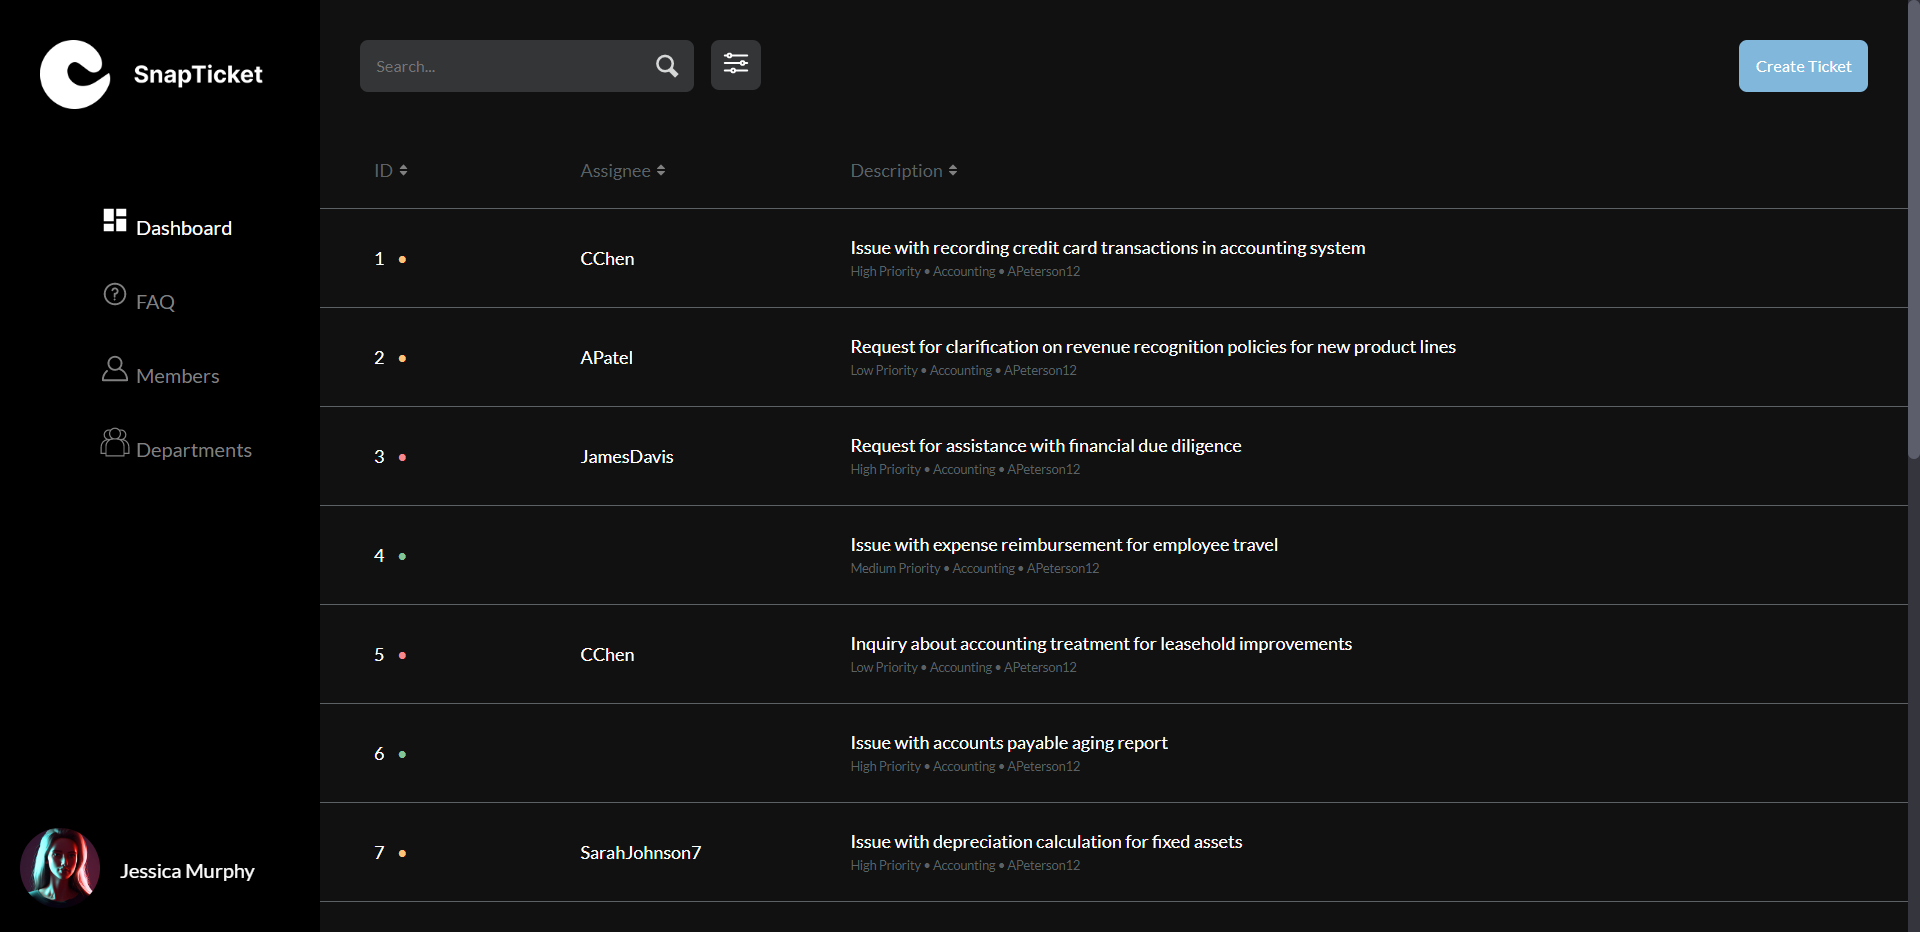Screen dimensions: 1920x932
Task: Open the filter settings icon button
Action: coord(736,65)
